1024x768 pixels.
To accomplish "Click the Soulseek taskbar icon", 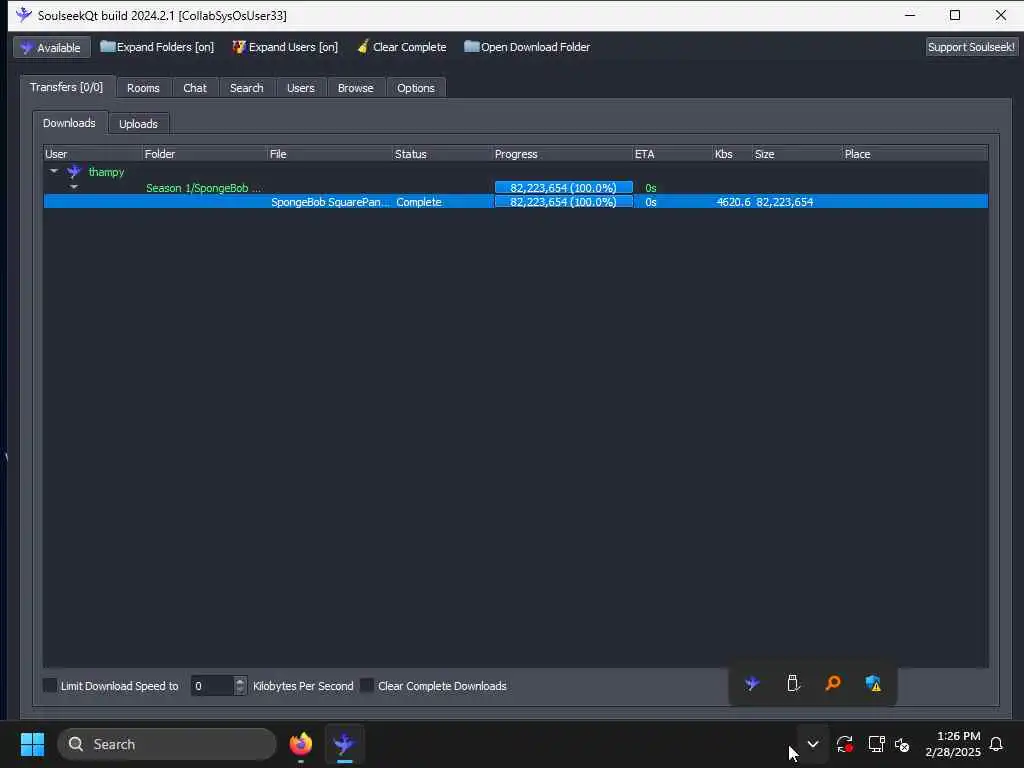I will [x=344, y=744].
